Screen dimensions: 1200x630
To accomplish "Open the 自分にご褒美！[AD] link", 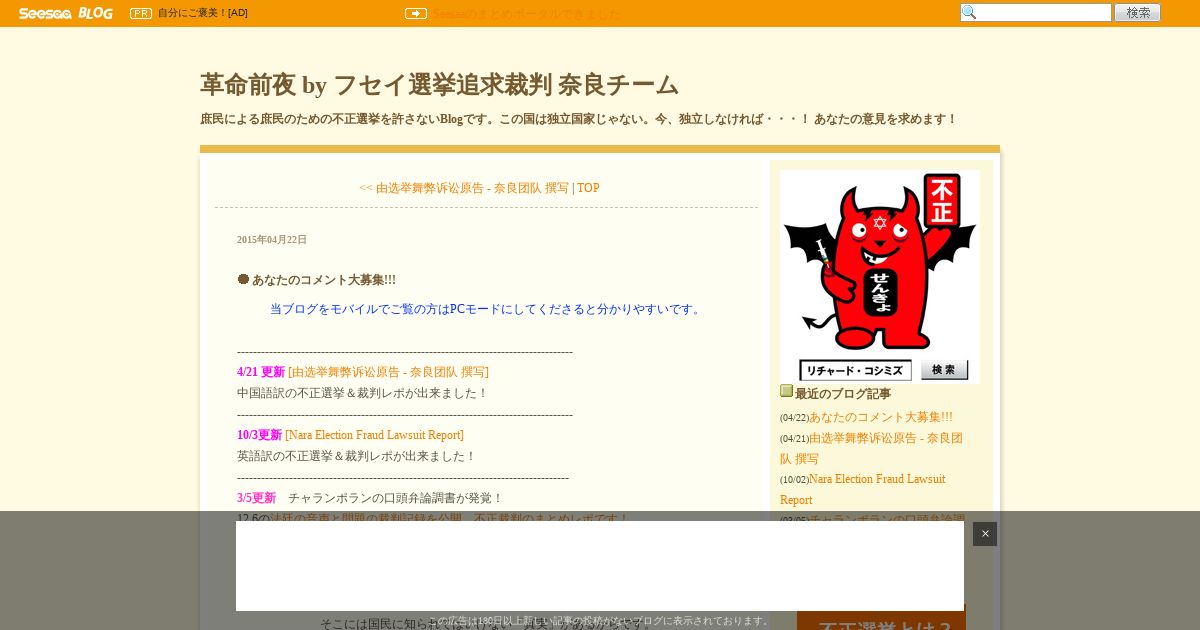I will 203,13.
